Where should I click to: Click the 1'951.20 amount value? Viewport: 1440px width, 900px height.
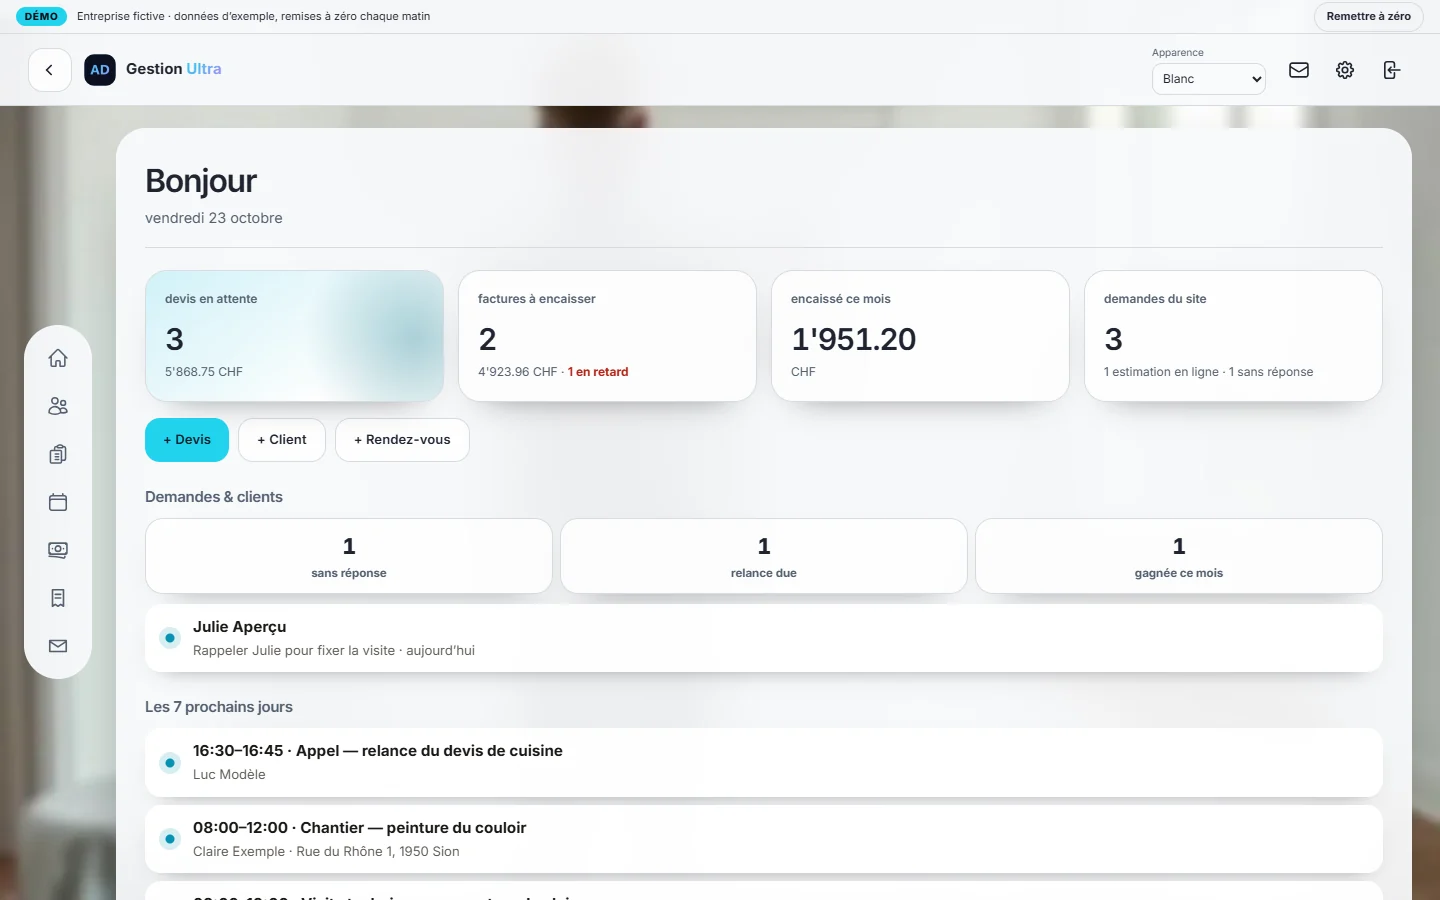[x=854, y=340]
